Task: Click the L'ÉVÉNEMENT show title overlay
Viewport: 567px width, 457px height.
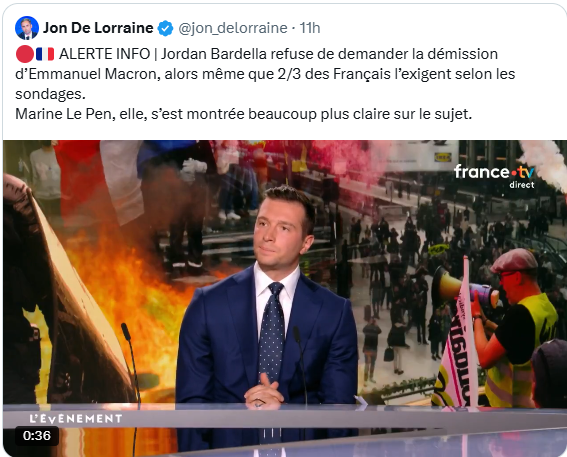Action: click(x=76, y=419)
